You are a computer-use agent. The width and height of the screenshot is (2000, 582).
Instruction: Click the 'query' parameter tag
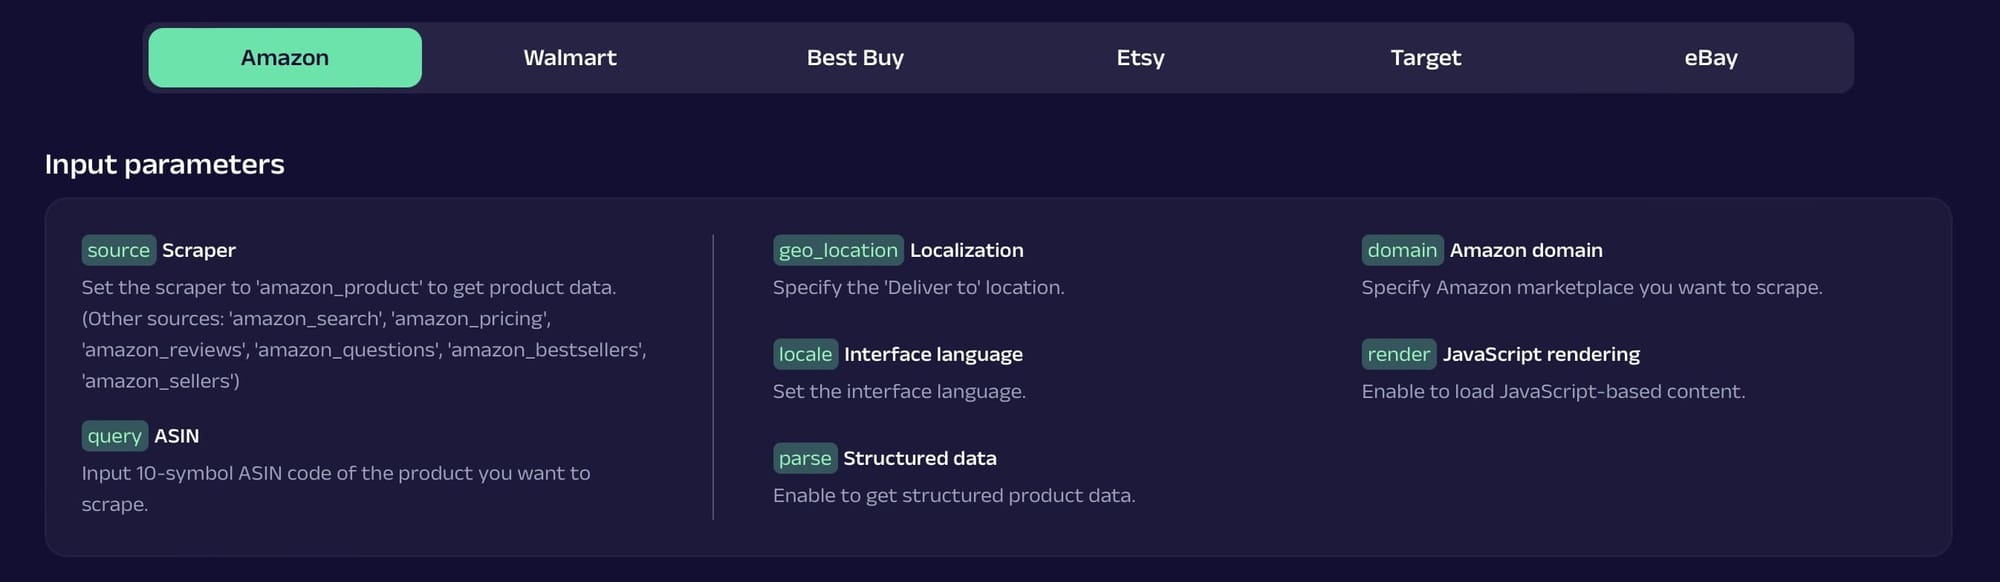(115, 436)
